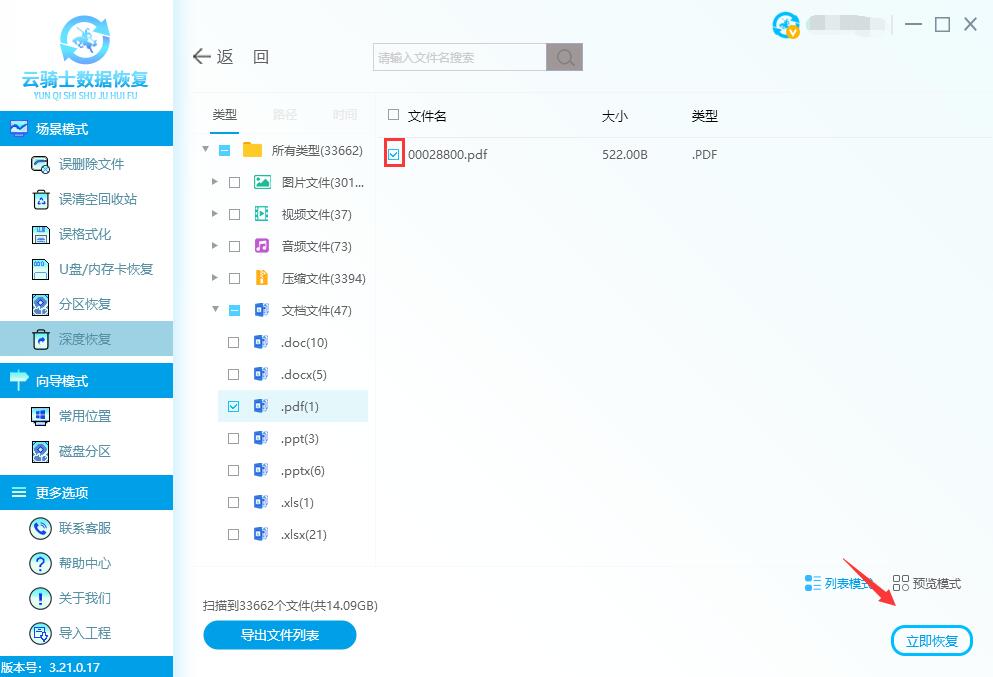
Task: Check the .docx(5) checkbox
Action: click(234, 375)
